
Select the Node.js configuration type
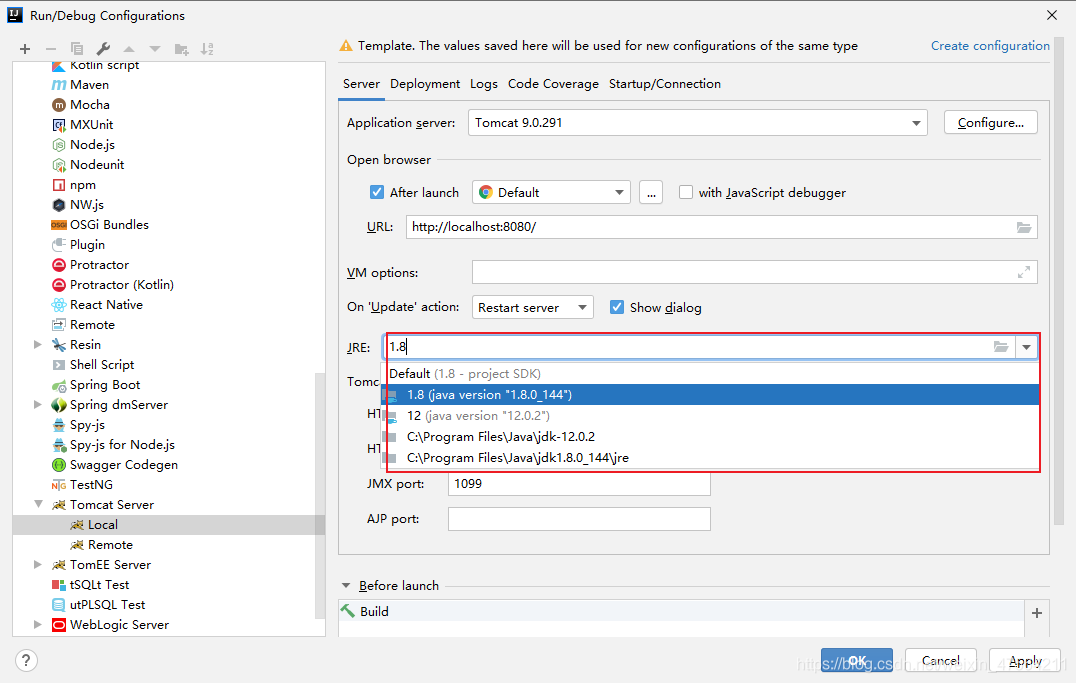[x=92, y=144]
